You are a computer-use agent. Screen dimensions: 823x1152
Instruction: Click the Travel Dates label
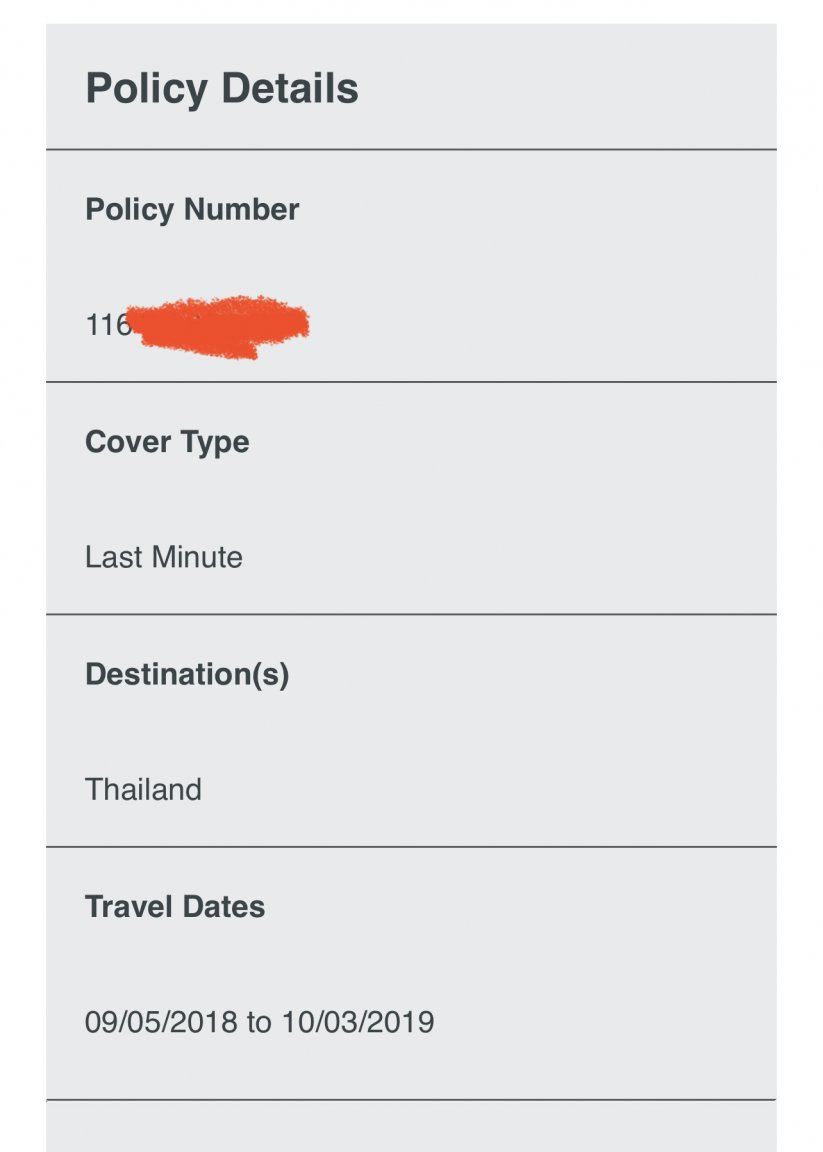coord(175,907)
